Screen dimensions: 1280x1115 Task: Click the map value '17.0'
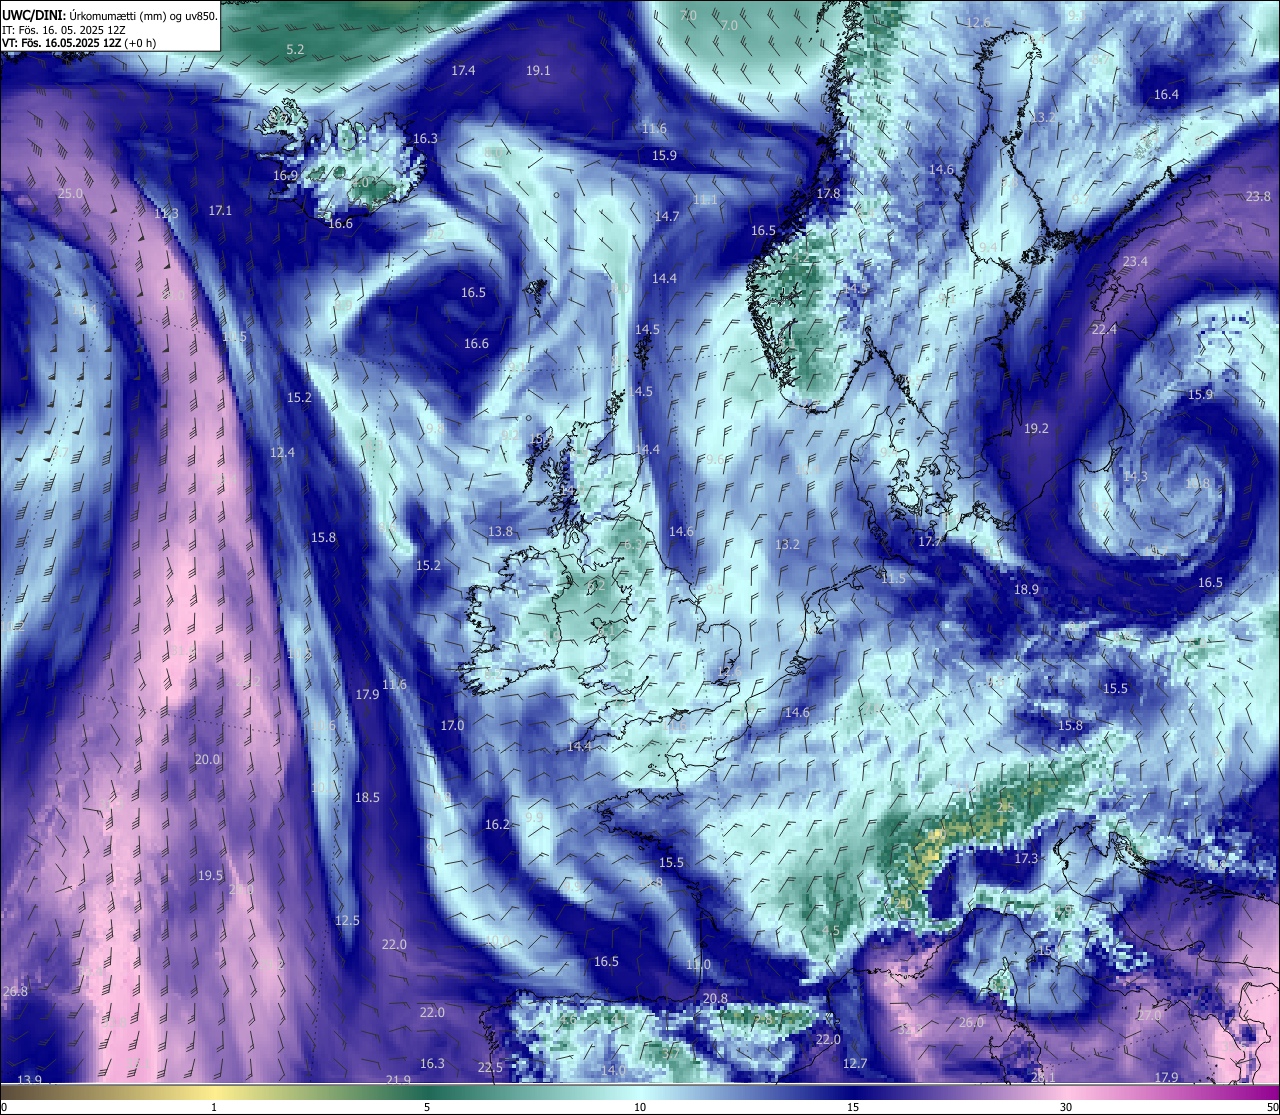click(452, 726)
